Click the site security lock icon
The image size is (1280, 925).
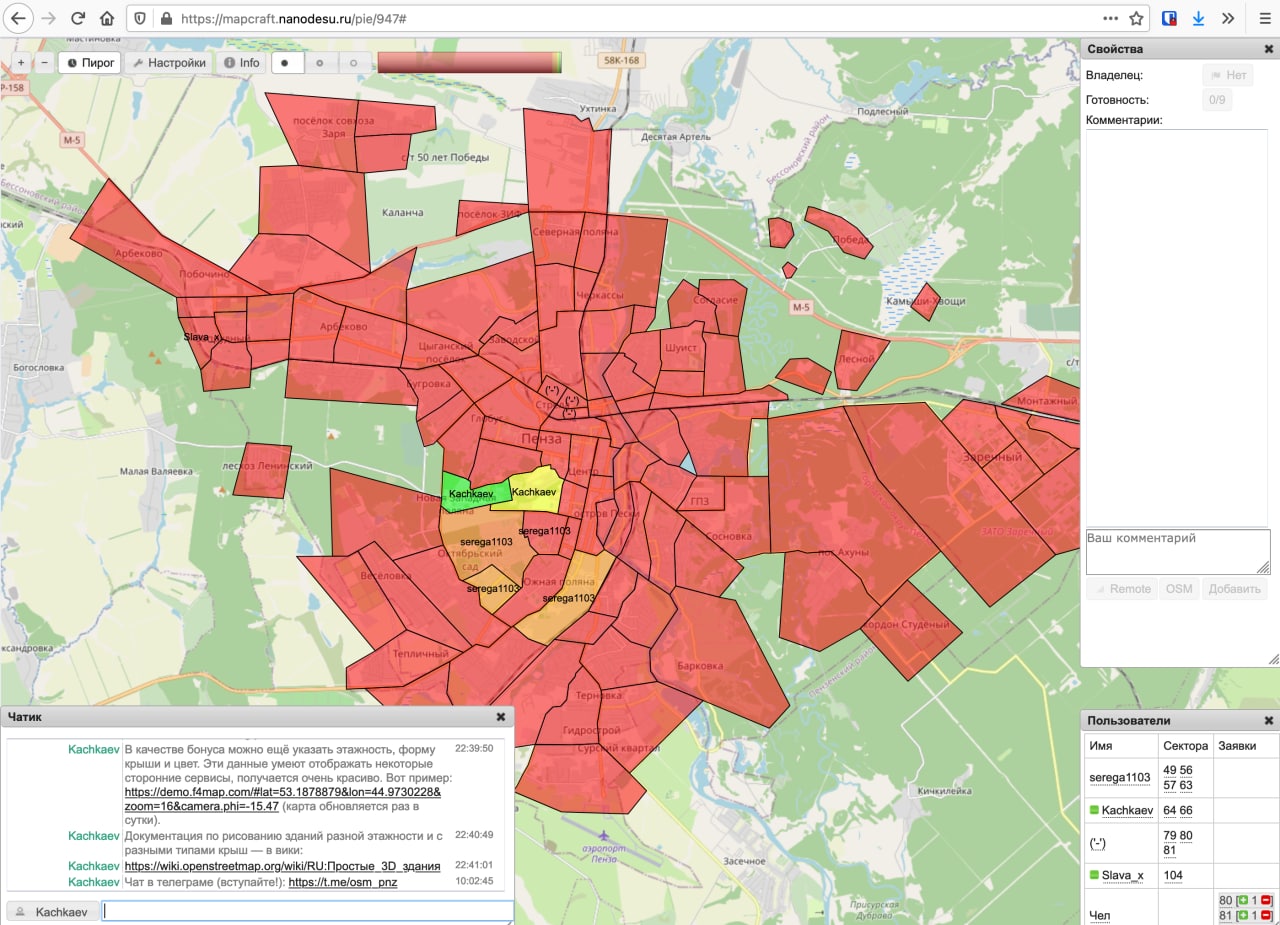tap(165, 18)
